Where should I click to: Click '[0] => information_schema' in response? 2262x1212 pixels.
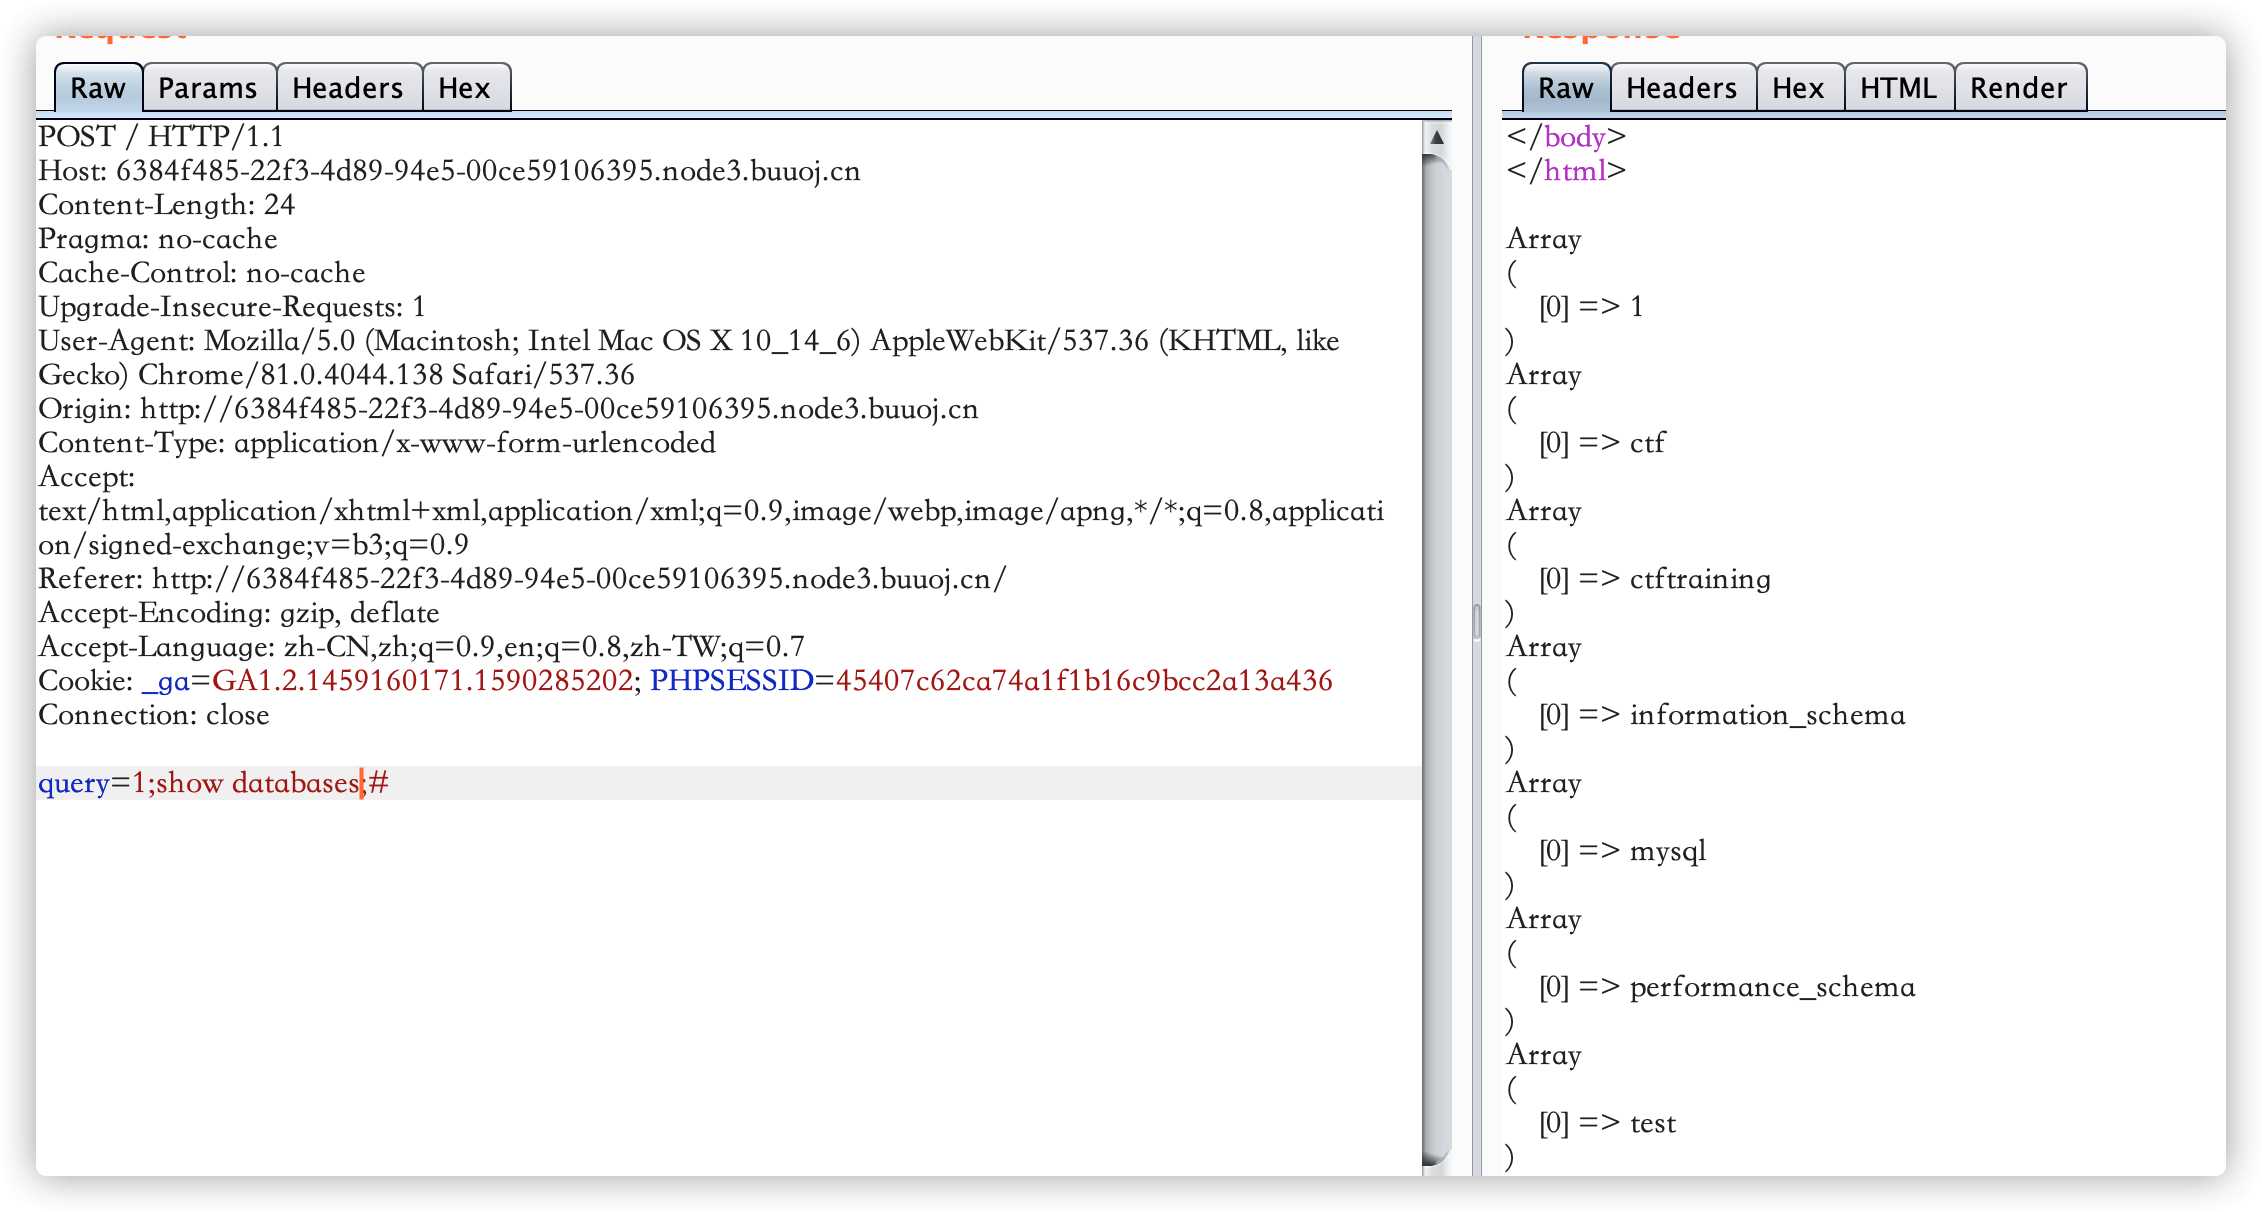1722,715
